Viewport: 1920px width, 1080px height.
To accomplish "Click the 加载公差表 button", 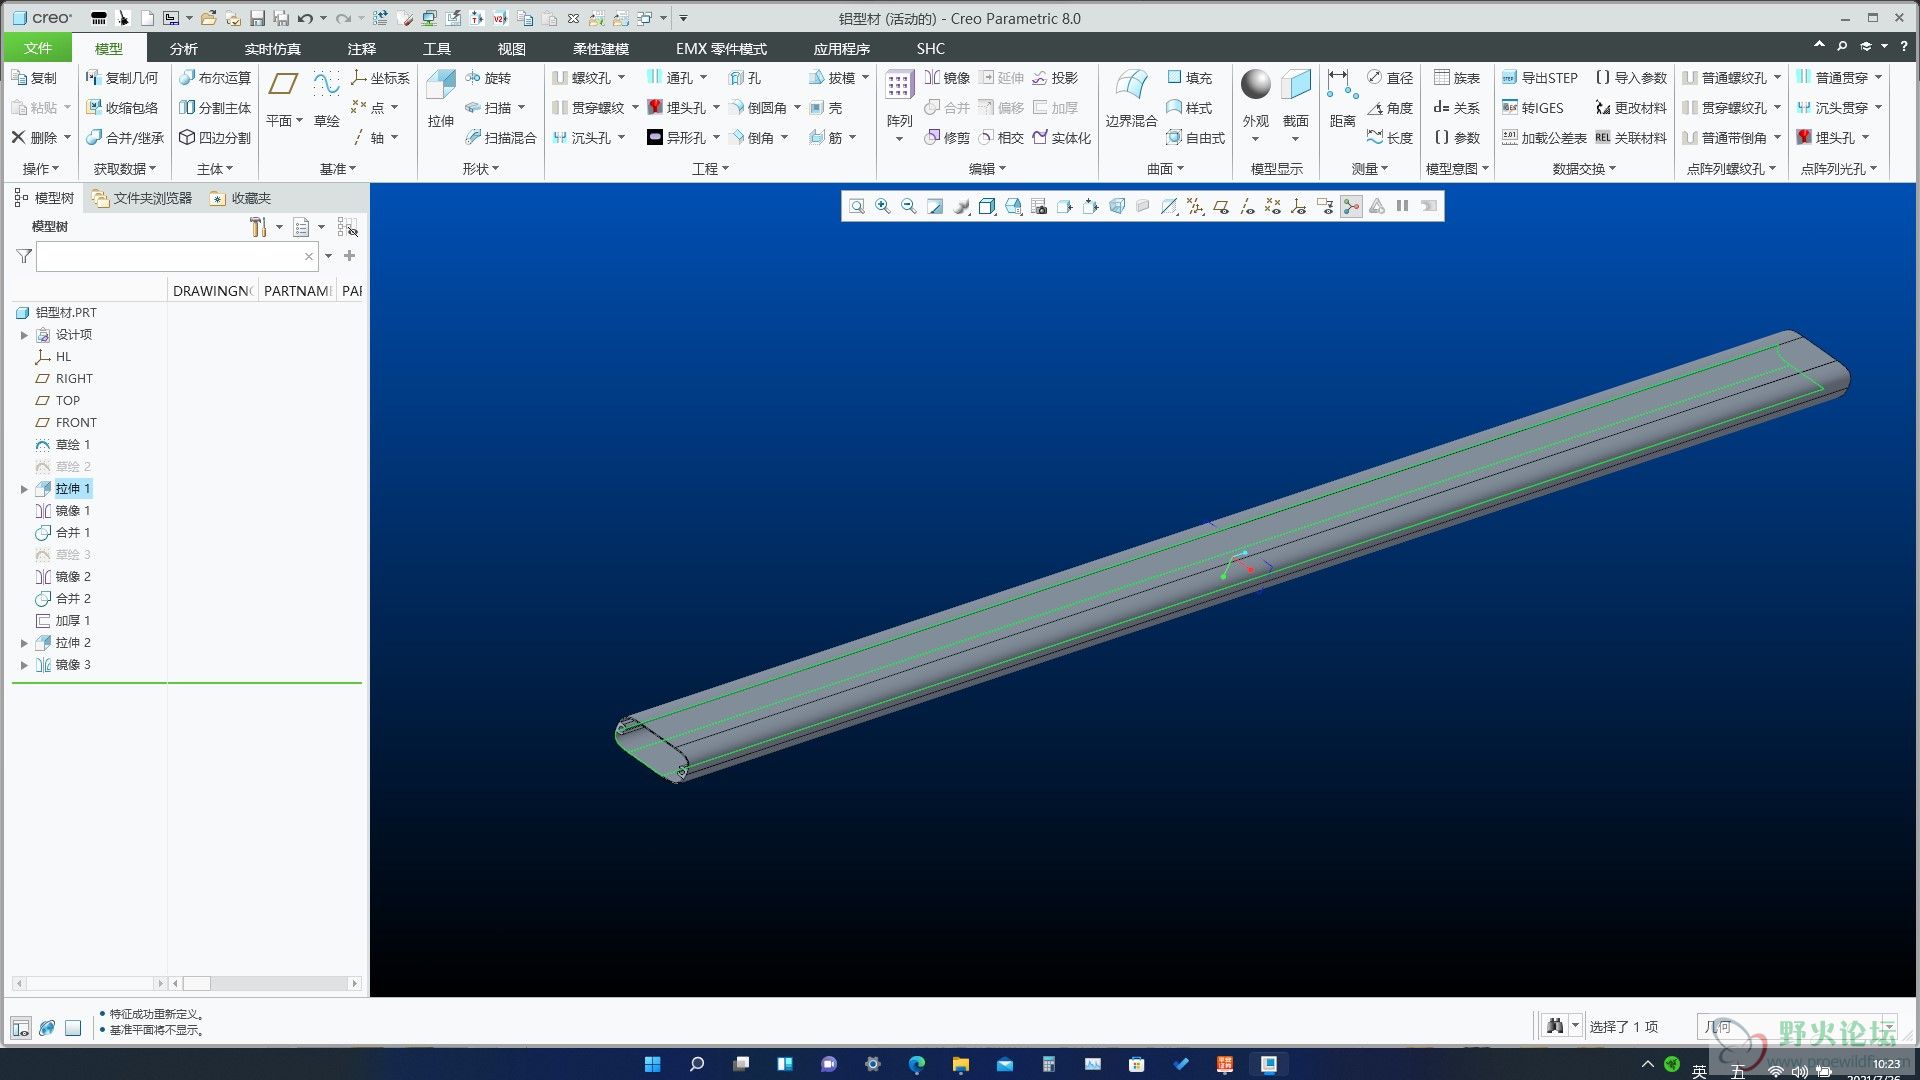I will (1544, 138).
